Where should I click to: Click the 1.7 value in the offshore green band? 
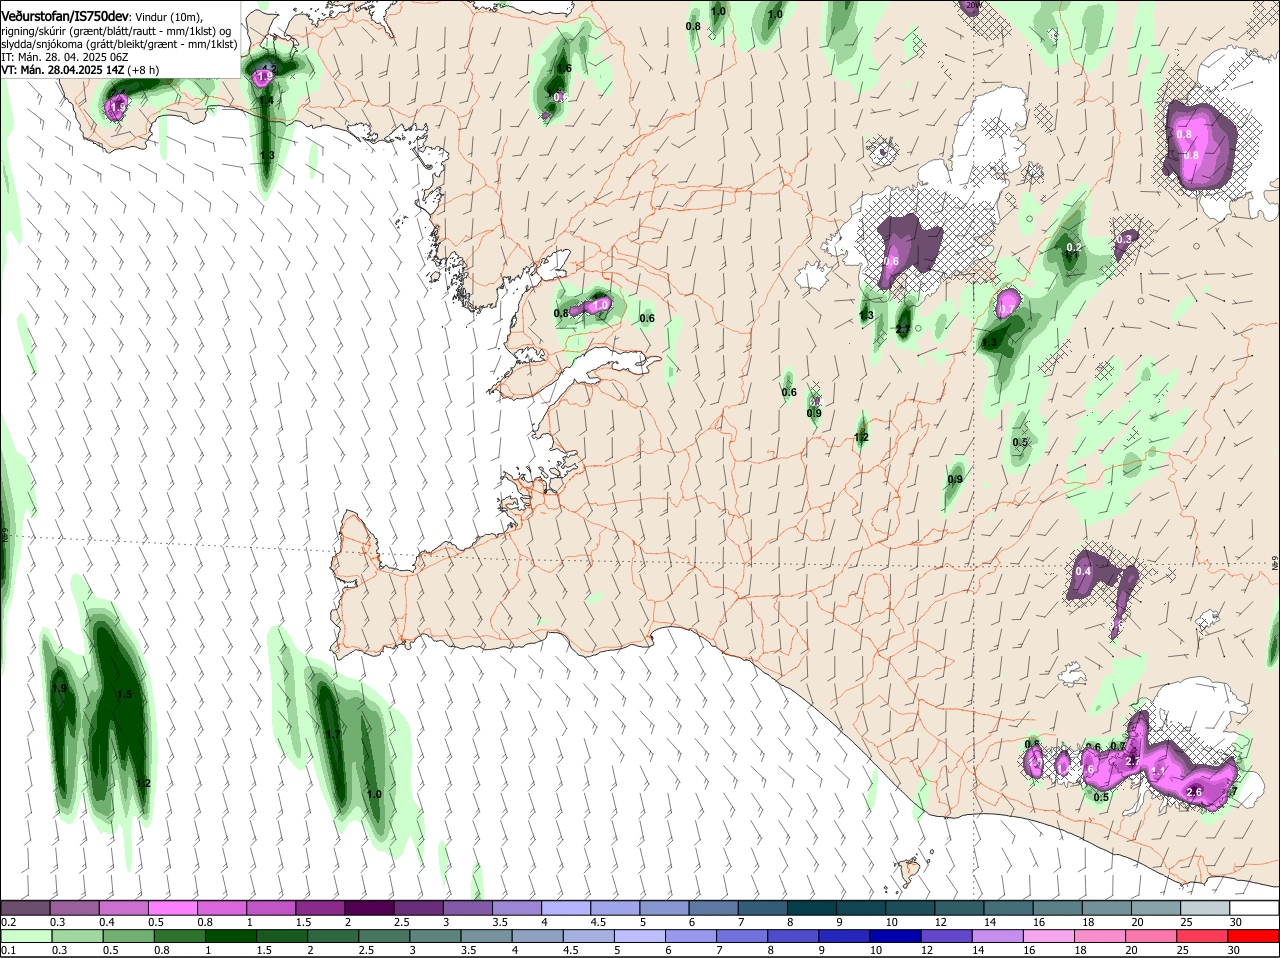click(x=333, y=734)
